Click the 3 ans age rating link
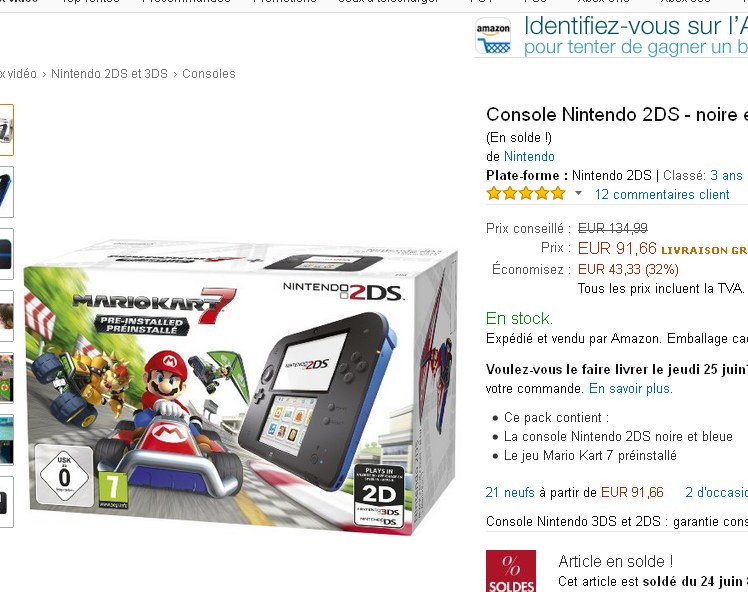Viewport: 748px width, 592px height. (726, 176)
